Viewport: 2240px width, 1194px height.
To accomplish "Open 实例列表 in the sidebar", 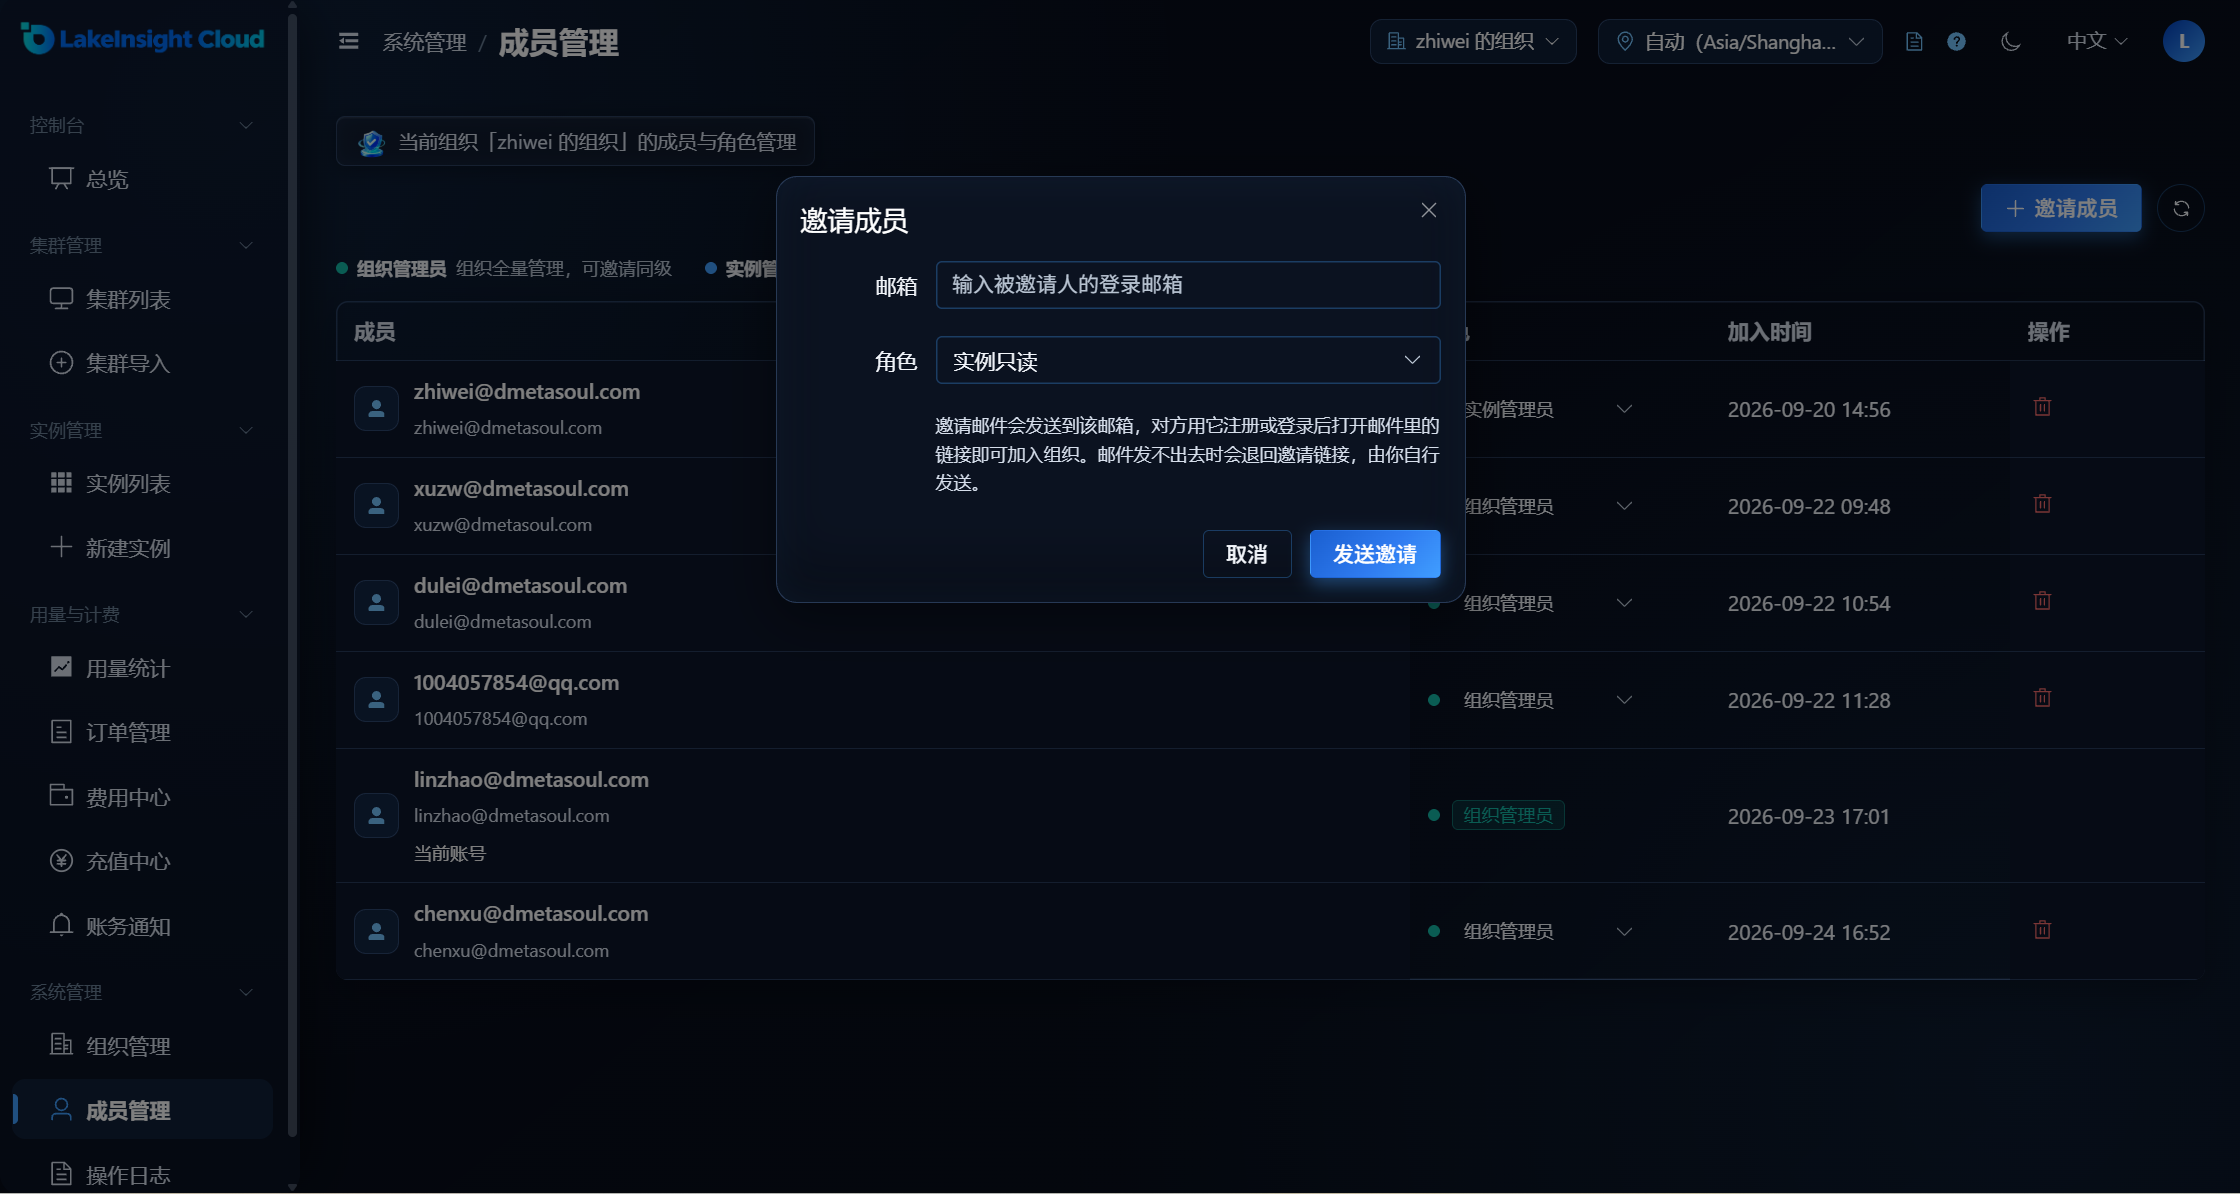I will (x=142, y=483).
